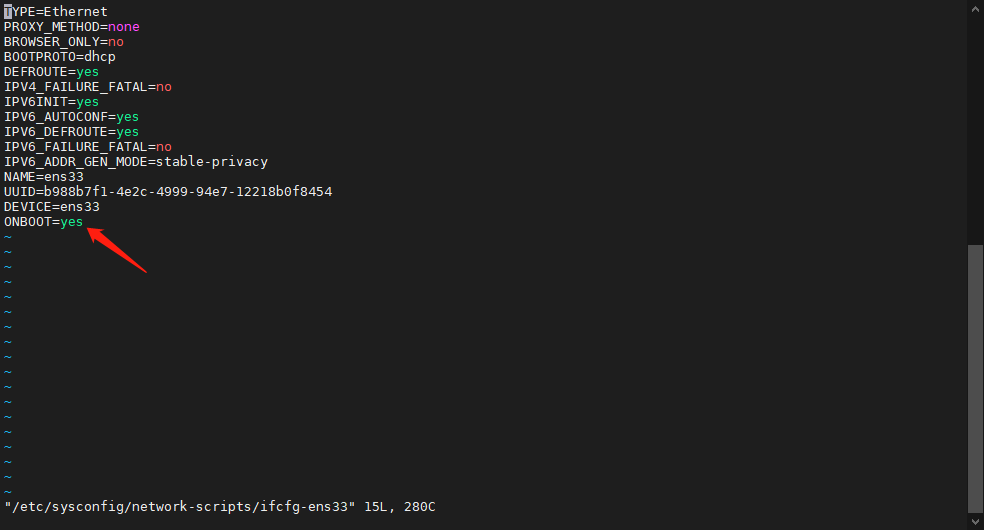Click the yes value of ONBOOT
The width and height of the screenshot is (984, 530).
tap(71, 221)
